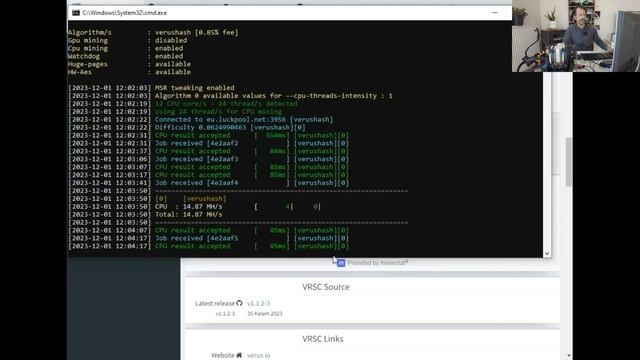
Task: Click the HW-Aes available line
Action: (129, 72)
